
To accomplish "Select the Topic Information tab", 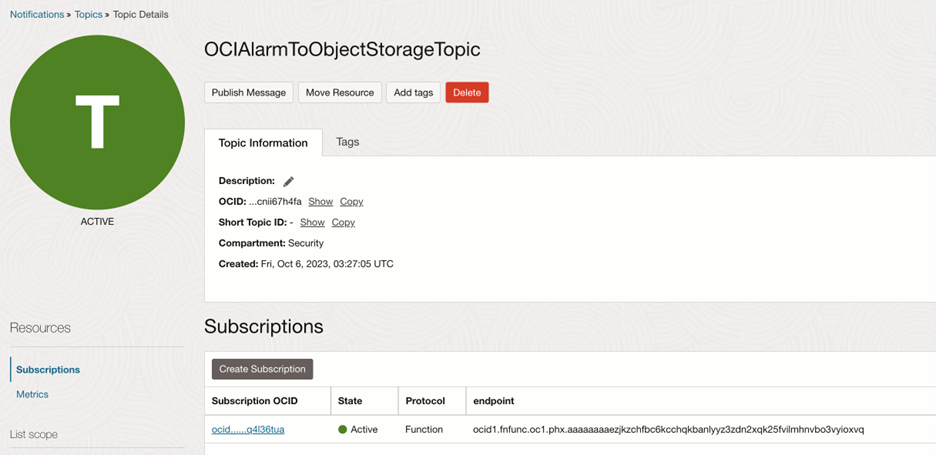I will [x=263, y=143].
